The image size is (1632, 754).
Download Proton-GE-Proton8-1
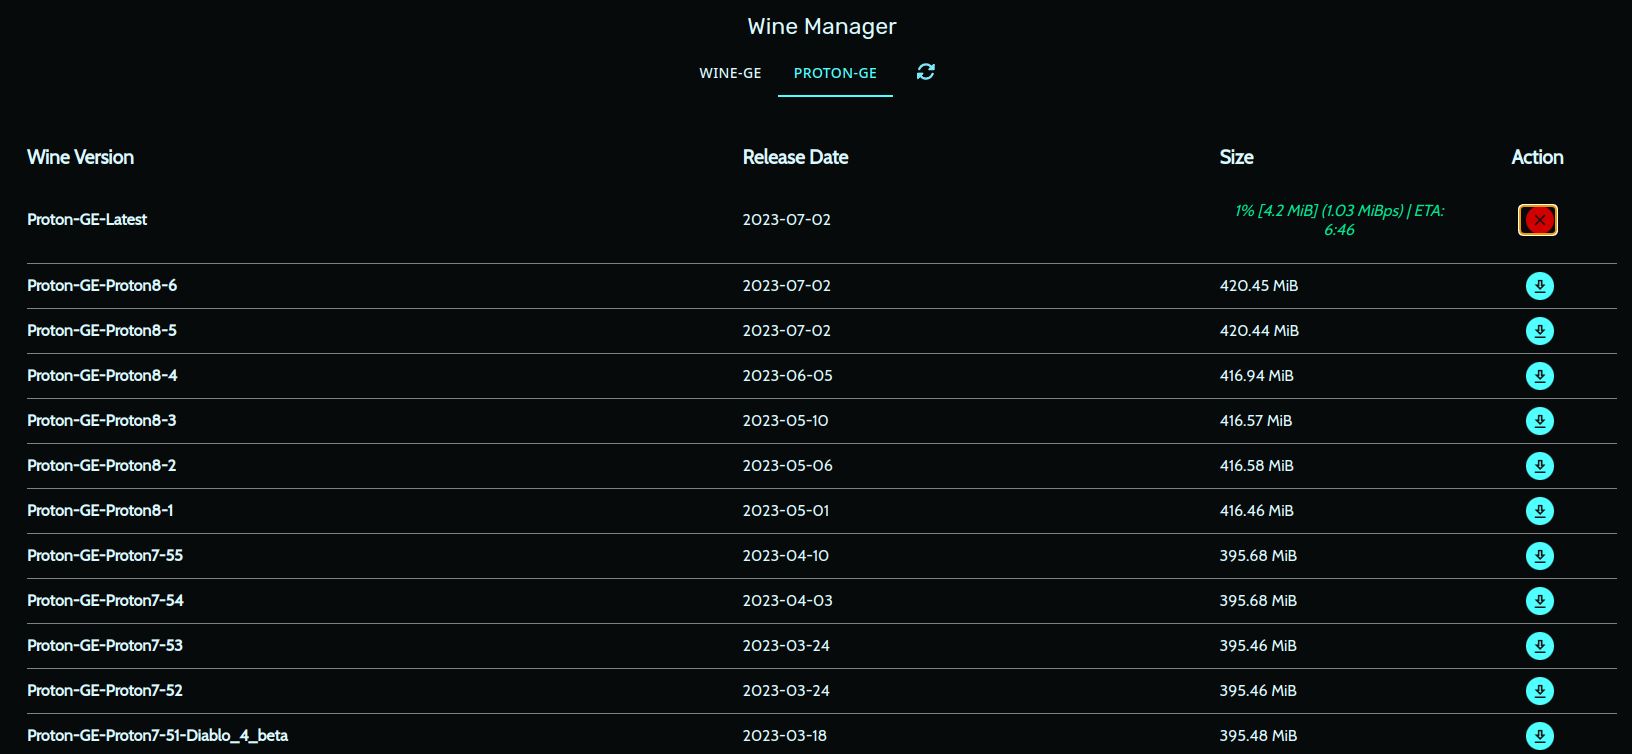(x=1539, y=511)
